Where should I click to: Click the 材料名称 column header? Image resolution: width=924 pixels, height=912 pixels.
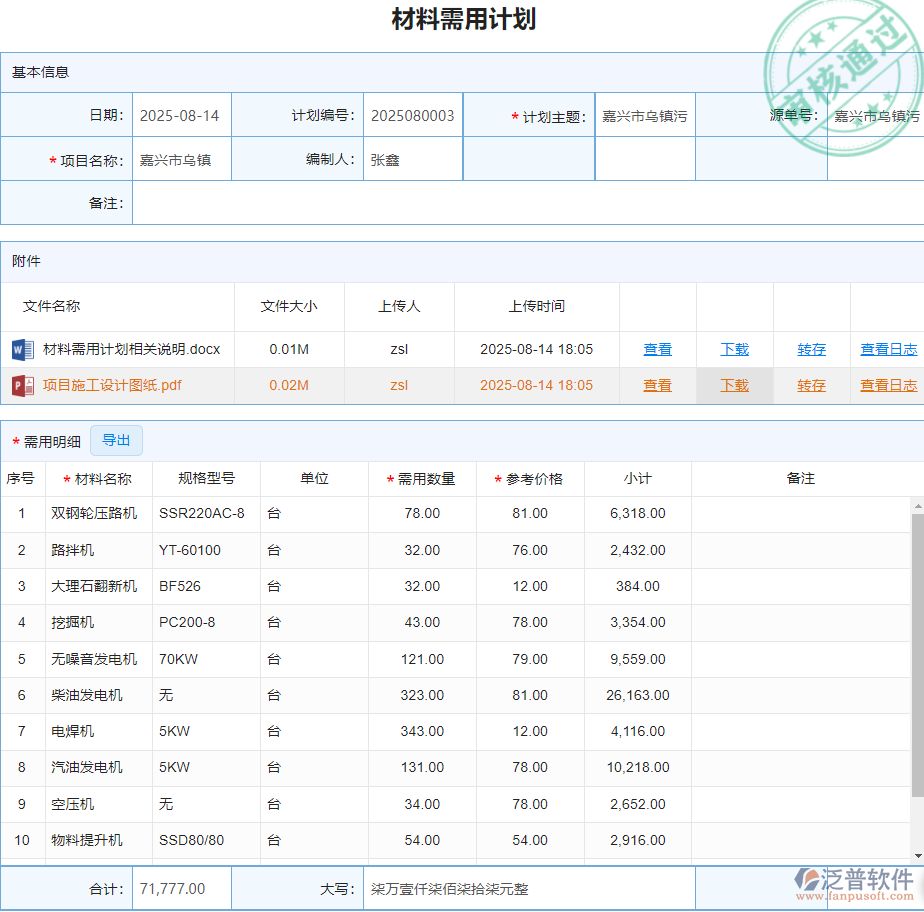[98, 479]
